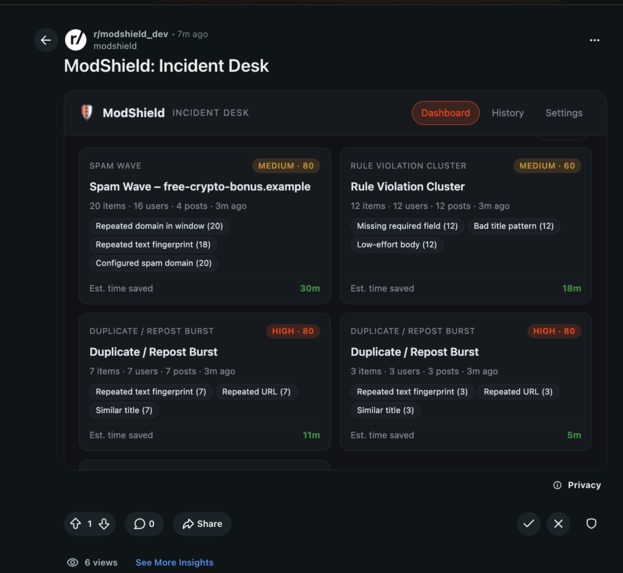
Task: Switch to the Dashboard tab
Action: [x=445, y=113]
